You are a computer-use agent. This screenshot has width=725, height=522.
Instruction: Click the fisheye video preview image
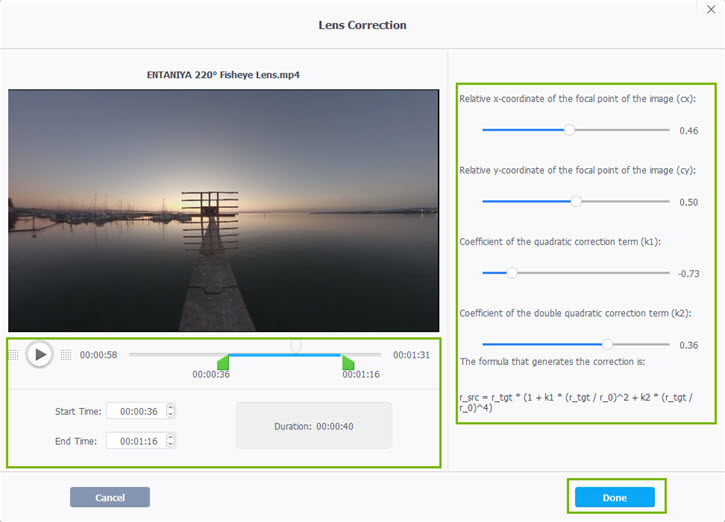pyautogui.click(x=223, y=210)
